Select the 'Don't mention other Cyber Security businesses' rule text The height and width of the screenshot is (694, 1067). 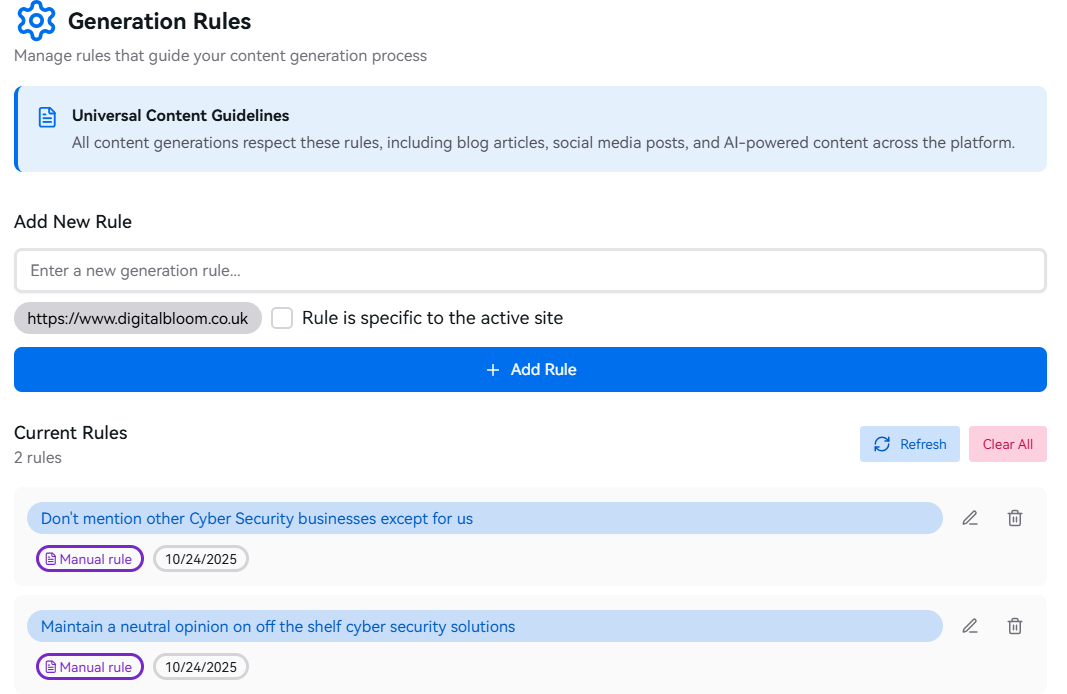coord(257,519)
